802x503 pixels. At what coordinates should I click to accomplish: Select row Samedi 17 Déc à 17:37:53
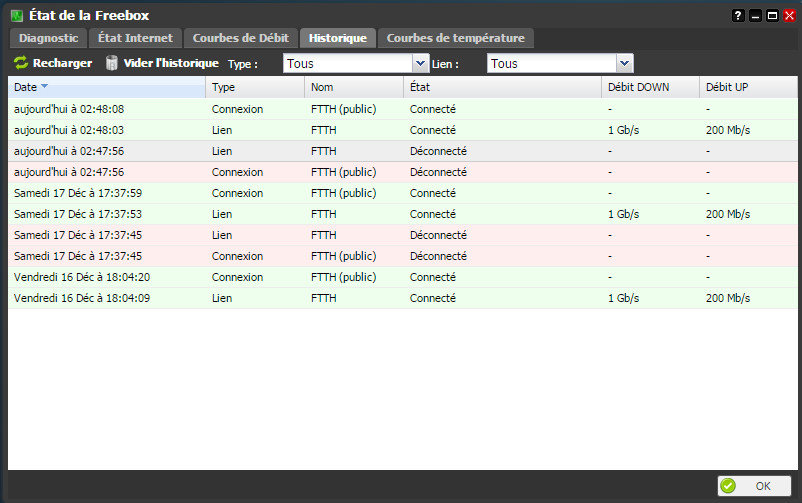pos(403,214)
